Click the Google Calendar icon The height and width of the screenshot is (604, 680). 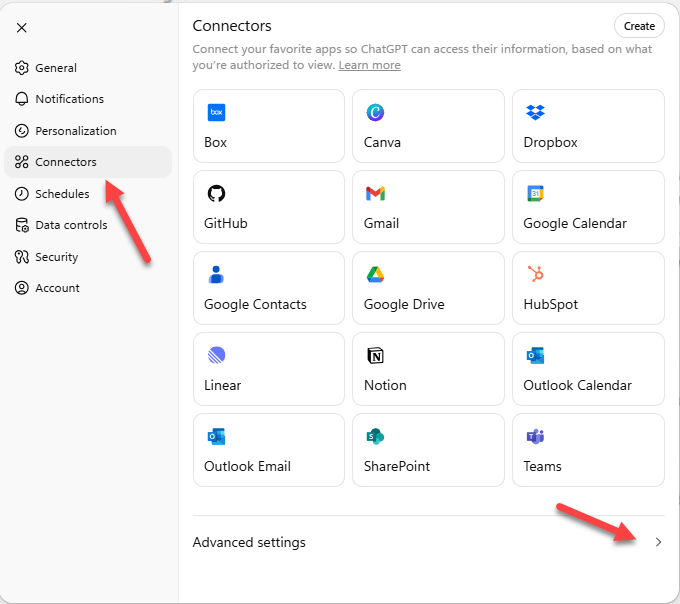pyautogui.click(x=536, y=193)
